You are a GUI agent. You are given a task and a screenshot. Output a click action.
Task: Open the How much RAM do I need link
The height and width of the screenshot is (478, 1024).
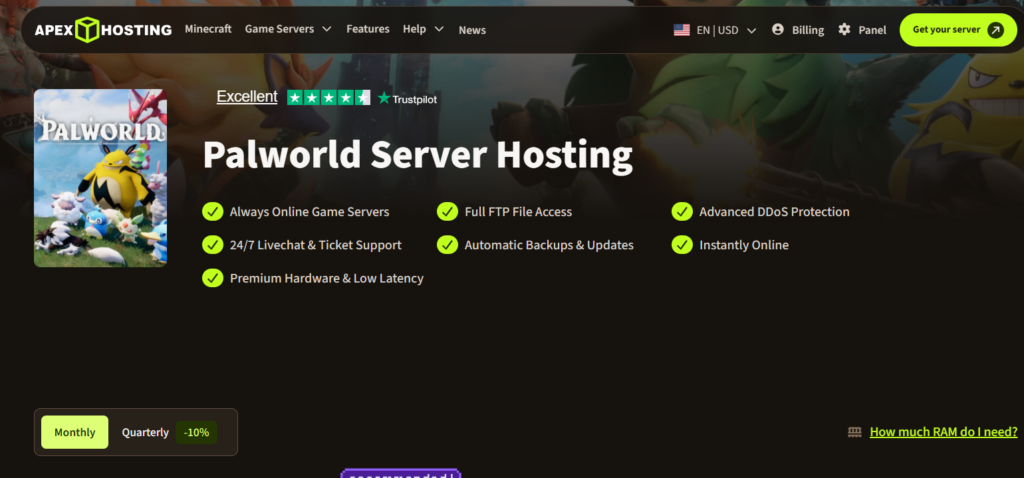pos(944,432)
